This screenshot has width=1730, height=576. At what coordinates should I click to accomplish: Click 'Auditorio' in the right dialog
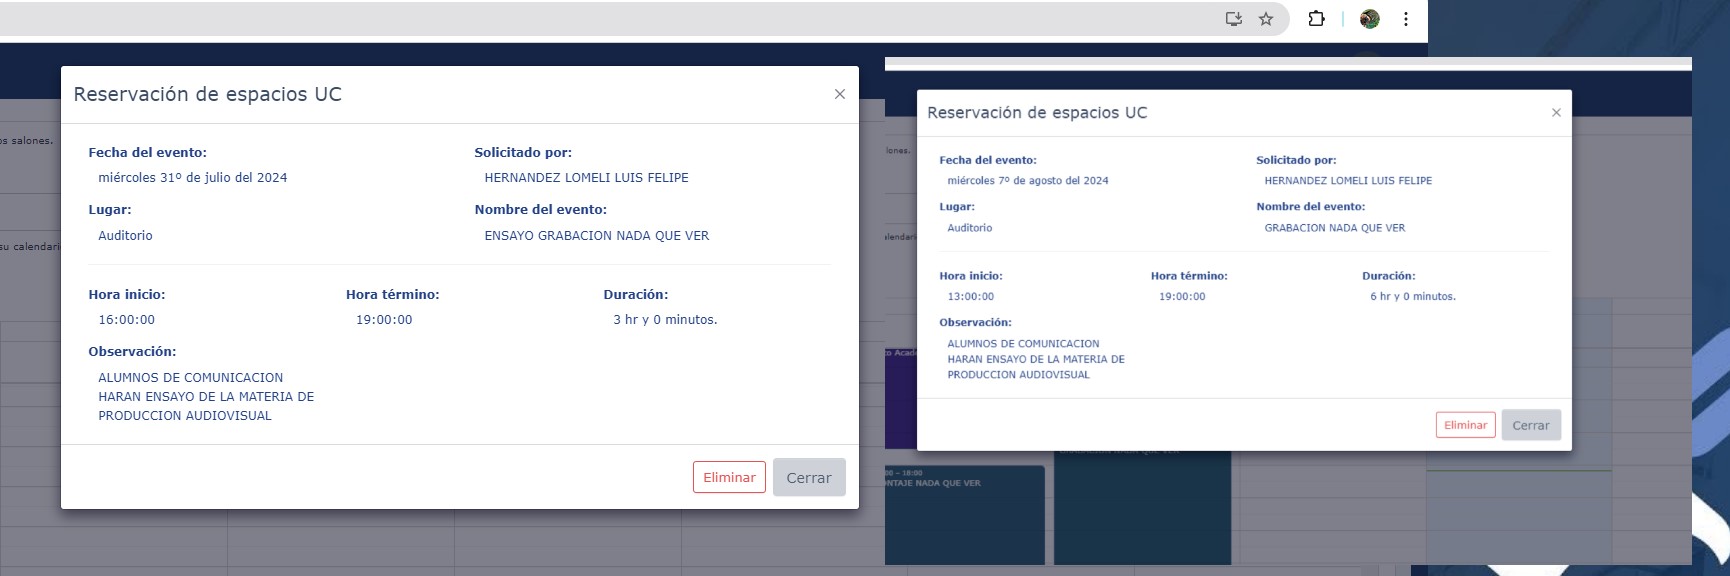tap(970, 228)
